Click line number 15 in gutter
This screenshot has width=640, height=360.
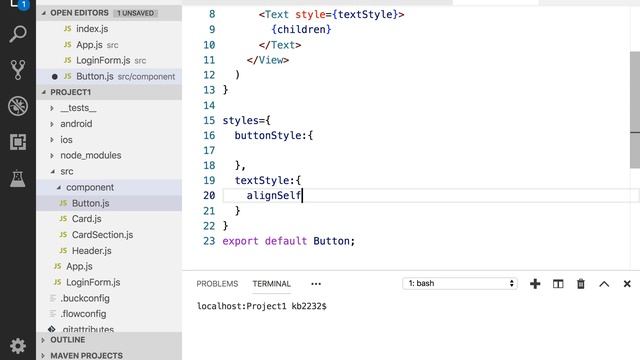(x=209, y=121)
